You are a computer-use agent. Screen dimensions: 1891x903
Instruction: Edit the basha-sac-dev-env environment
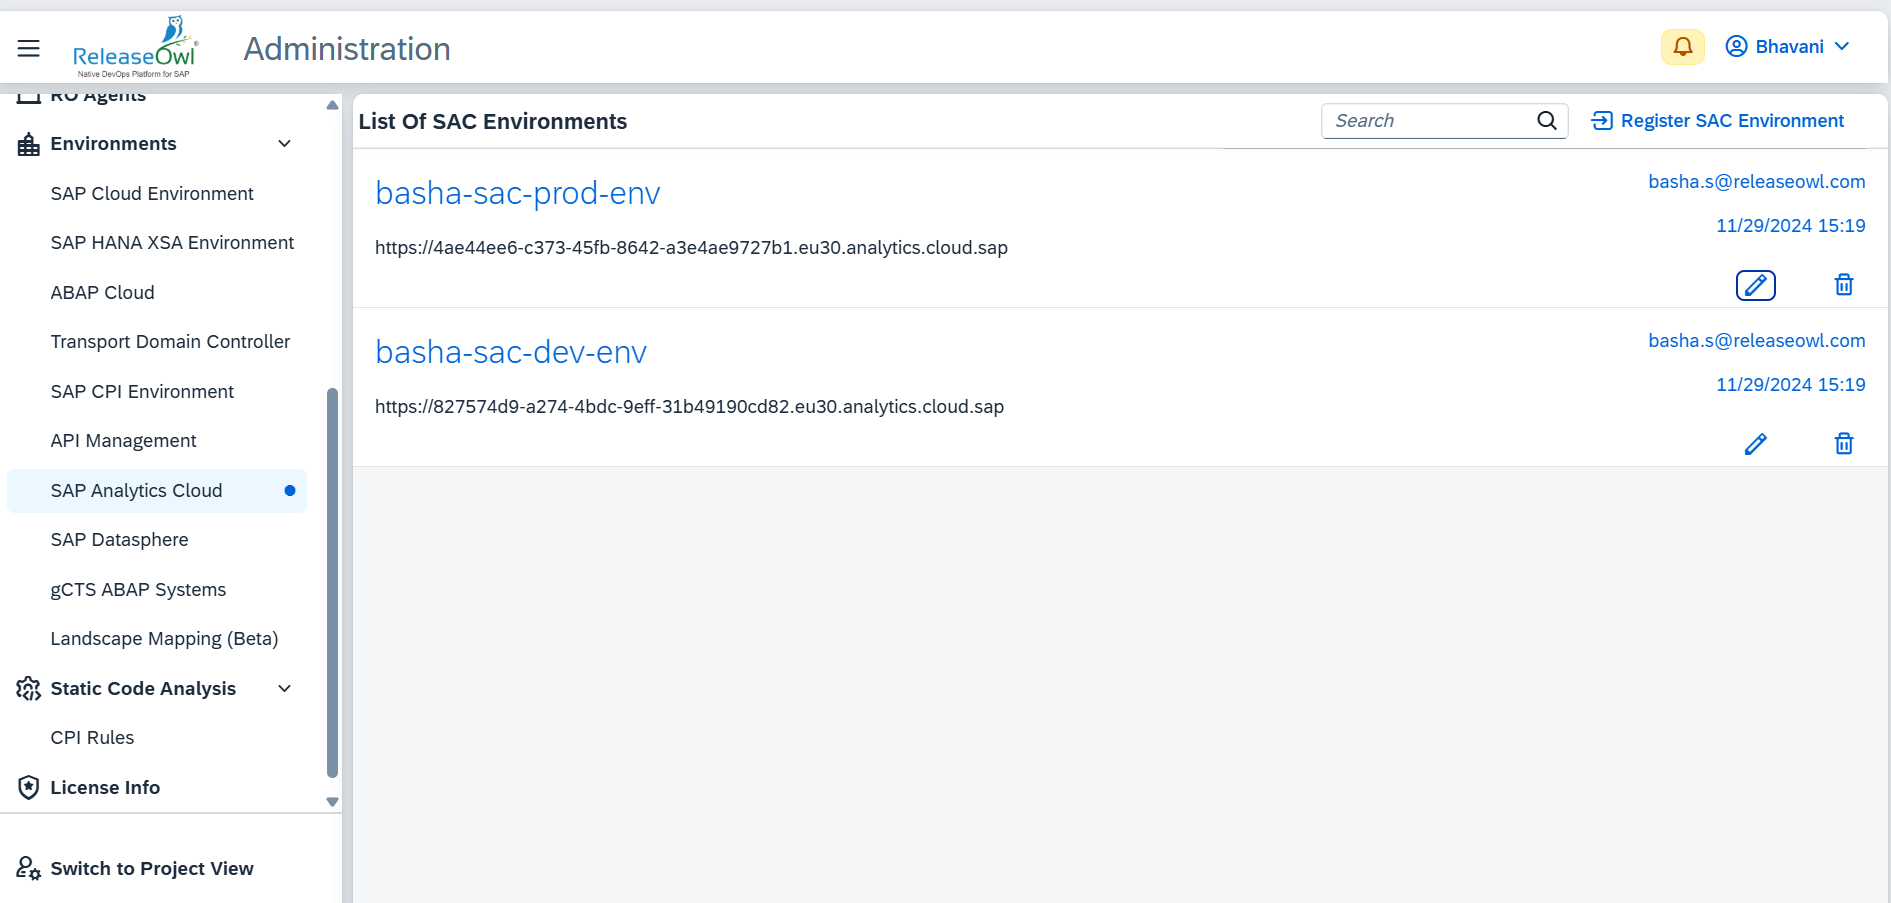1755,444
